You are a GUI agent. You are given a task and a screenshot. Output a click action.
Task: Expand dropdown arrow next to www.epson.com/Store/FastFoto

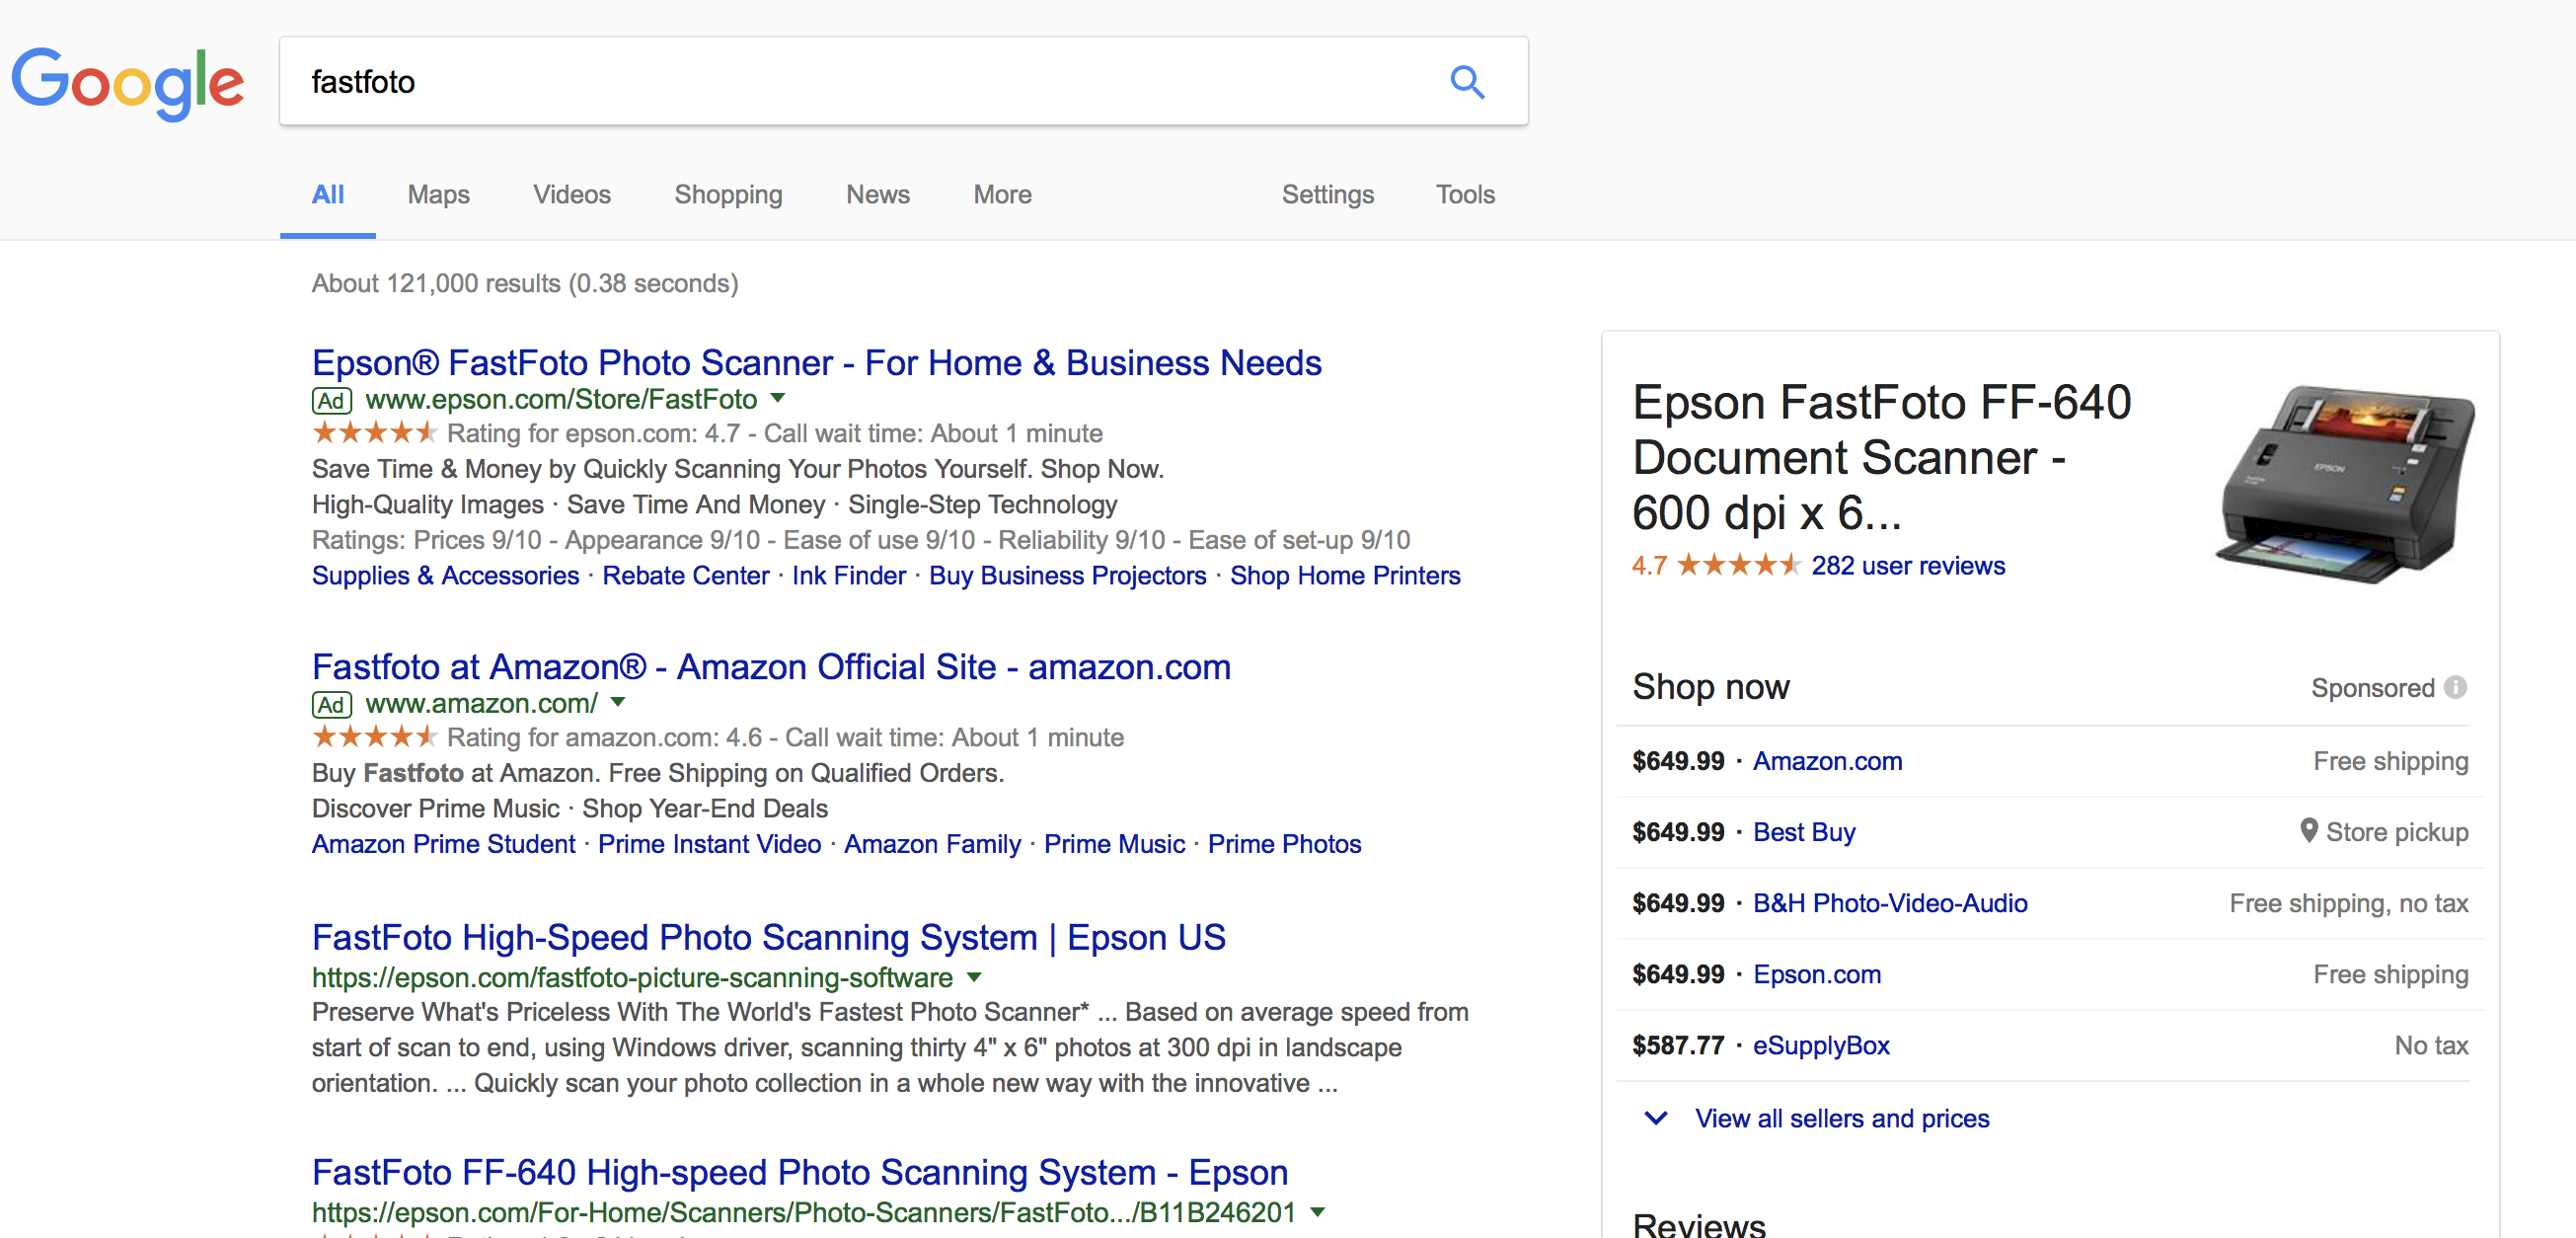coord(778,398)
